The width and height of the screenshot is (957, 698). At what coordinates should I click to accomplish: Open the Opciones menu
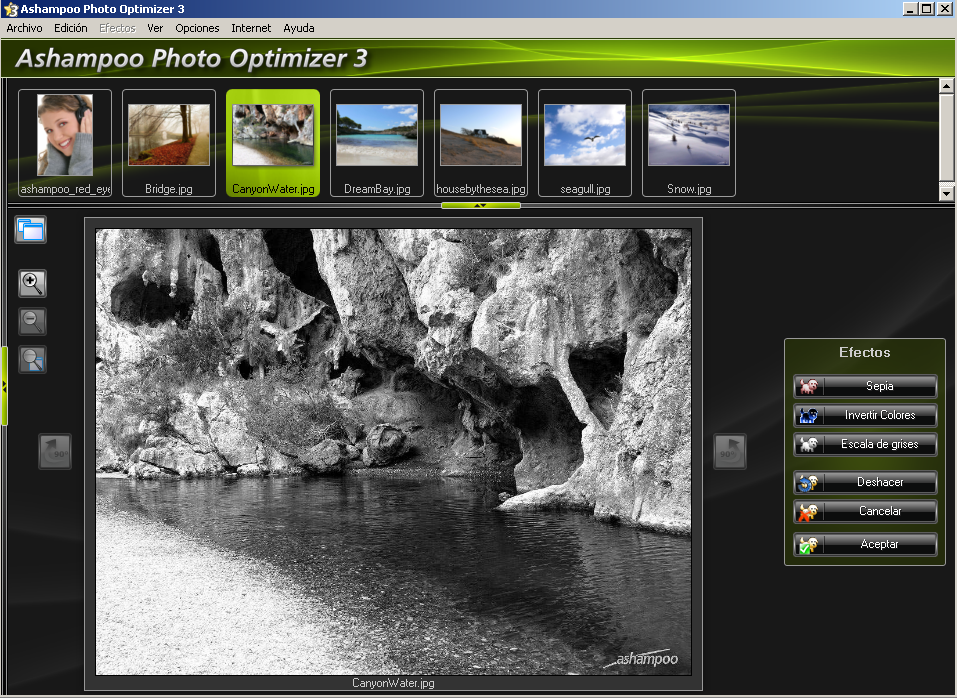[197, 28]
